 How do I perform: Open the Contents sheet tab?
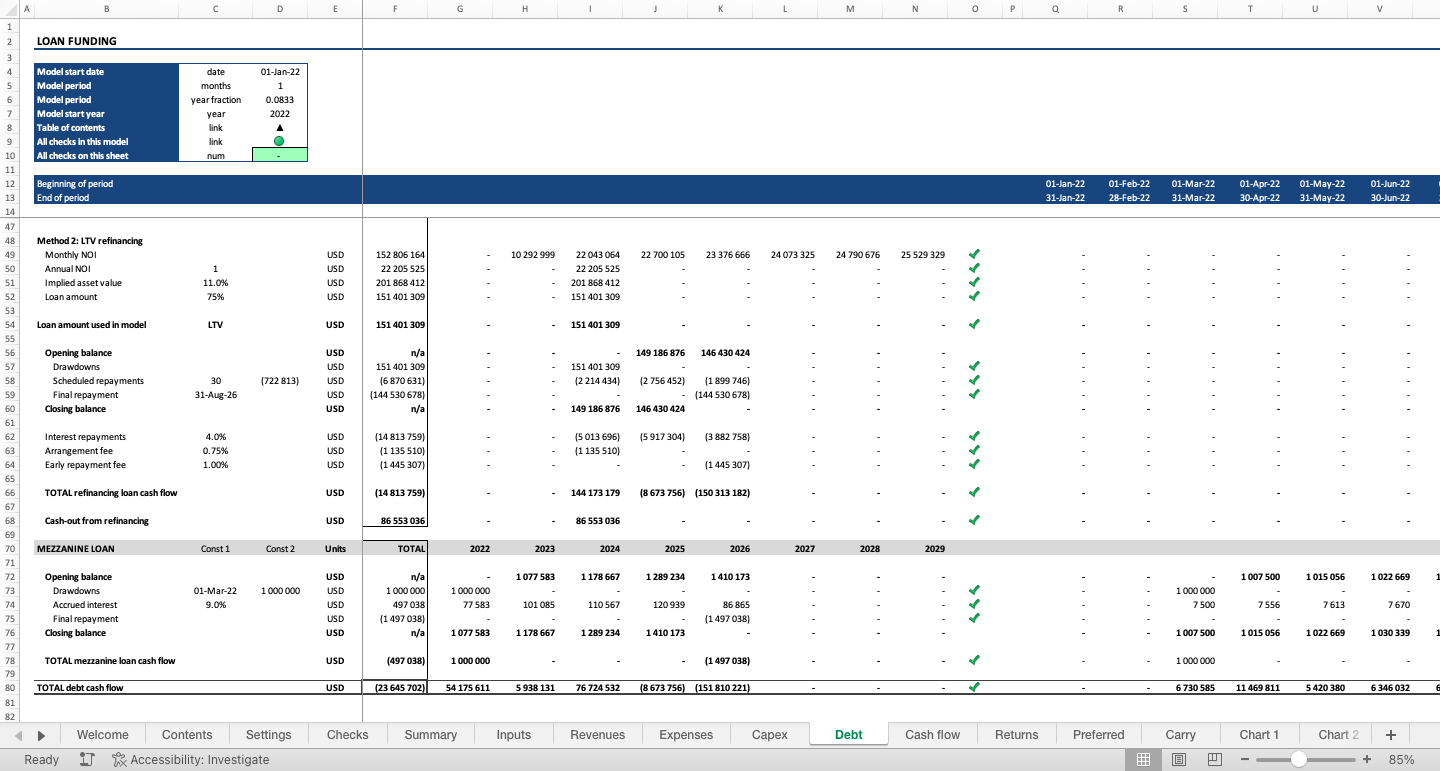point(187,734)
